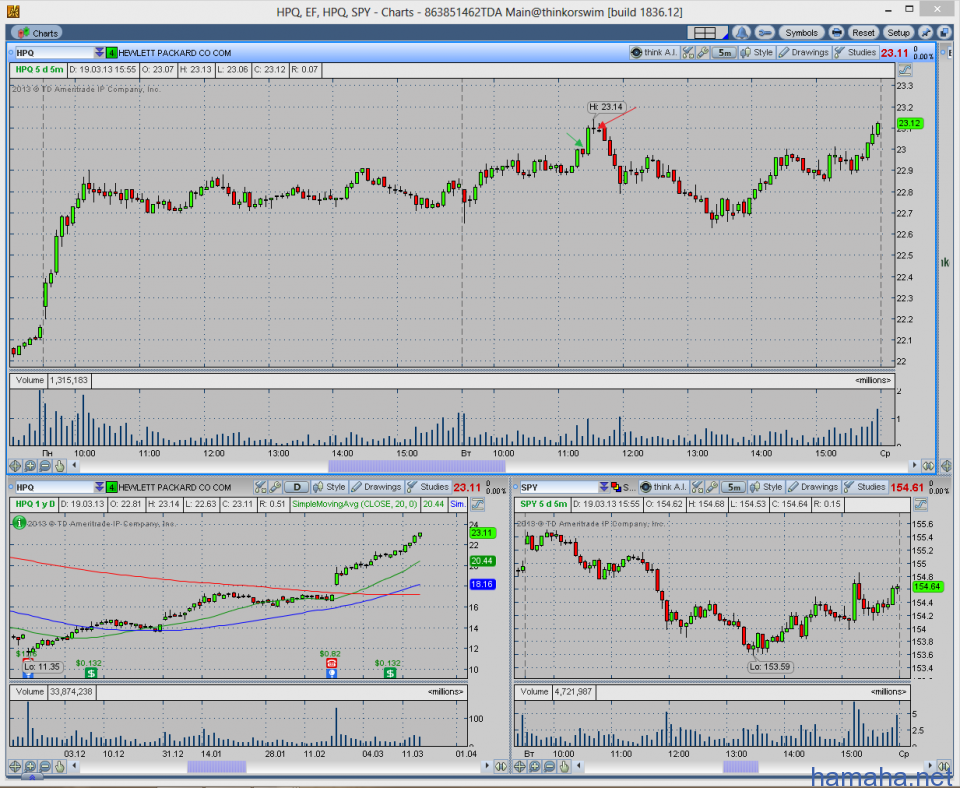This screenshot has width=960, height=788.
Task: Click the daily chart horizontal scrollbar thumb
Action: 216,767
